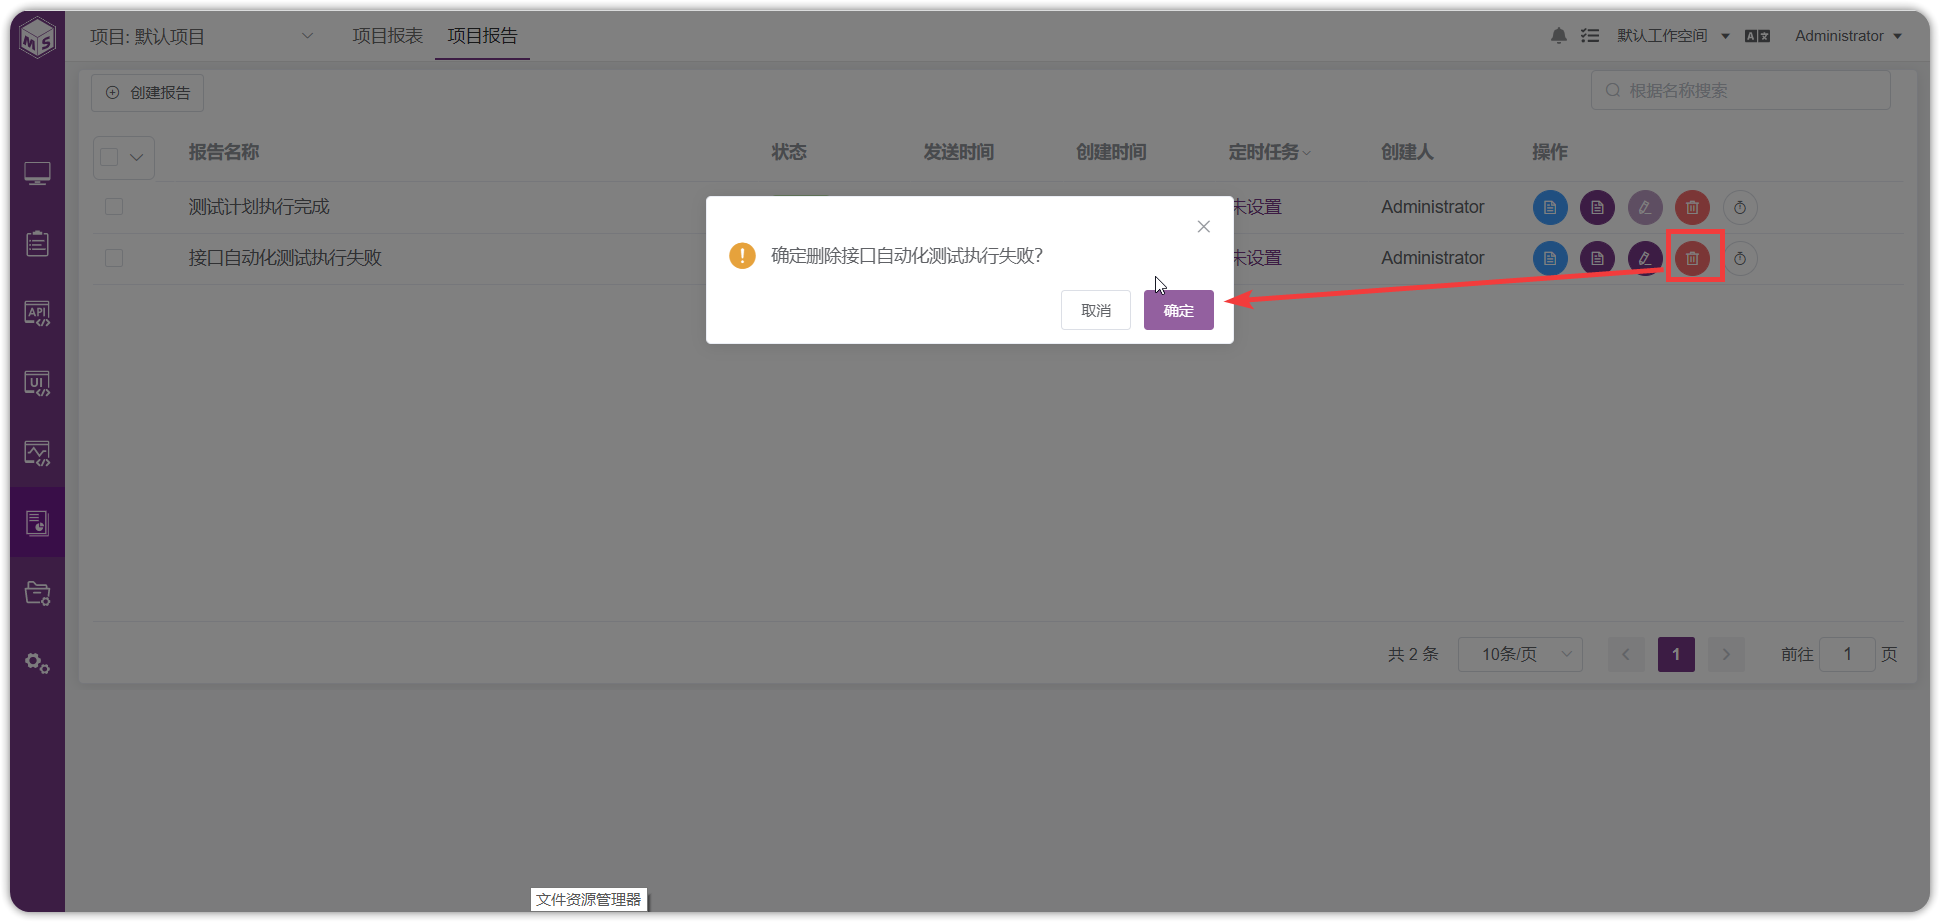The image size is (1940, 922).
Task: Click 取消 in the delete dialog
Action: tap(1096, 310)
